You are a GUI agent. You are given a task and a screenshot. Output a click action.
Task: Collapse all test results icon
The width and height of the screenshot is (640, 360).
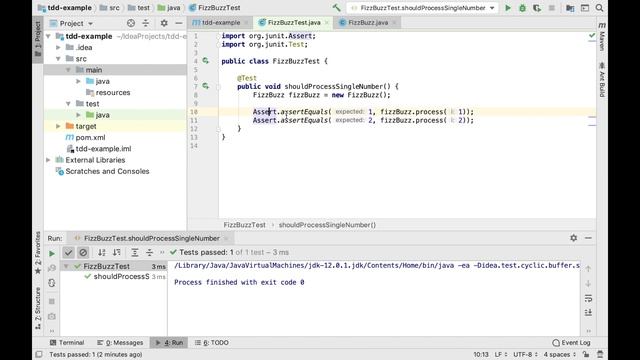(x=149, y=253)
